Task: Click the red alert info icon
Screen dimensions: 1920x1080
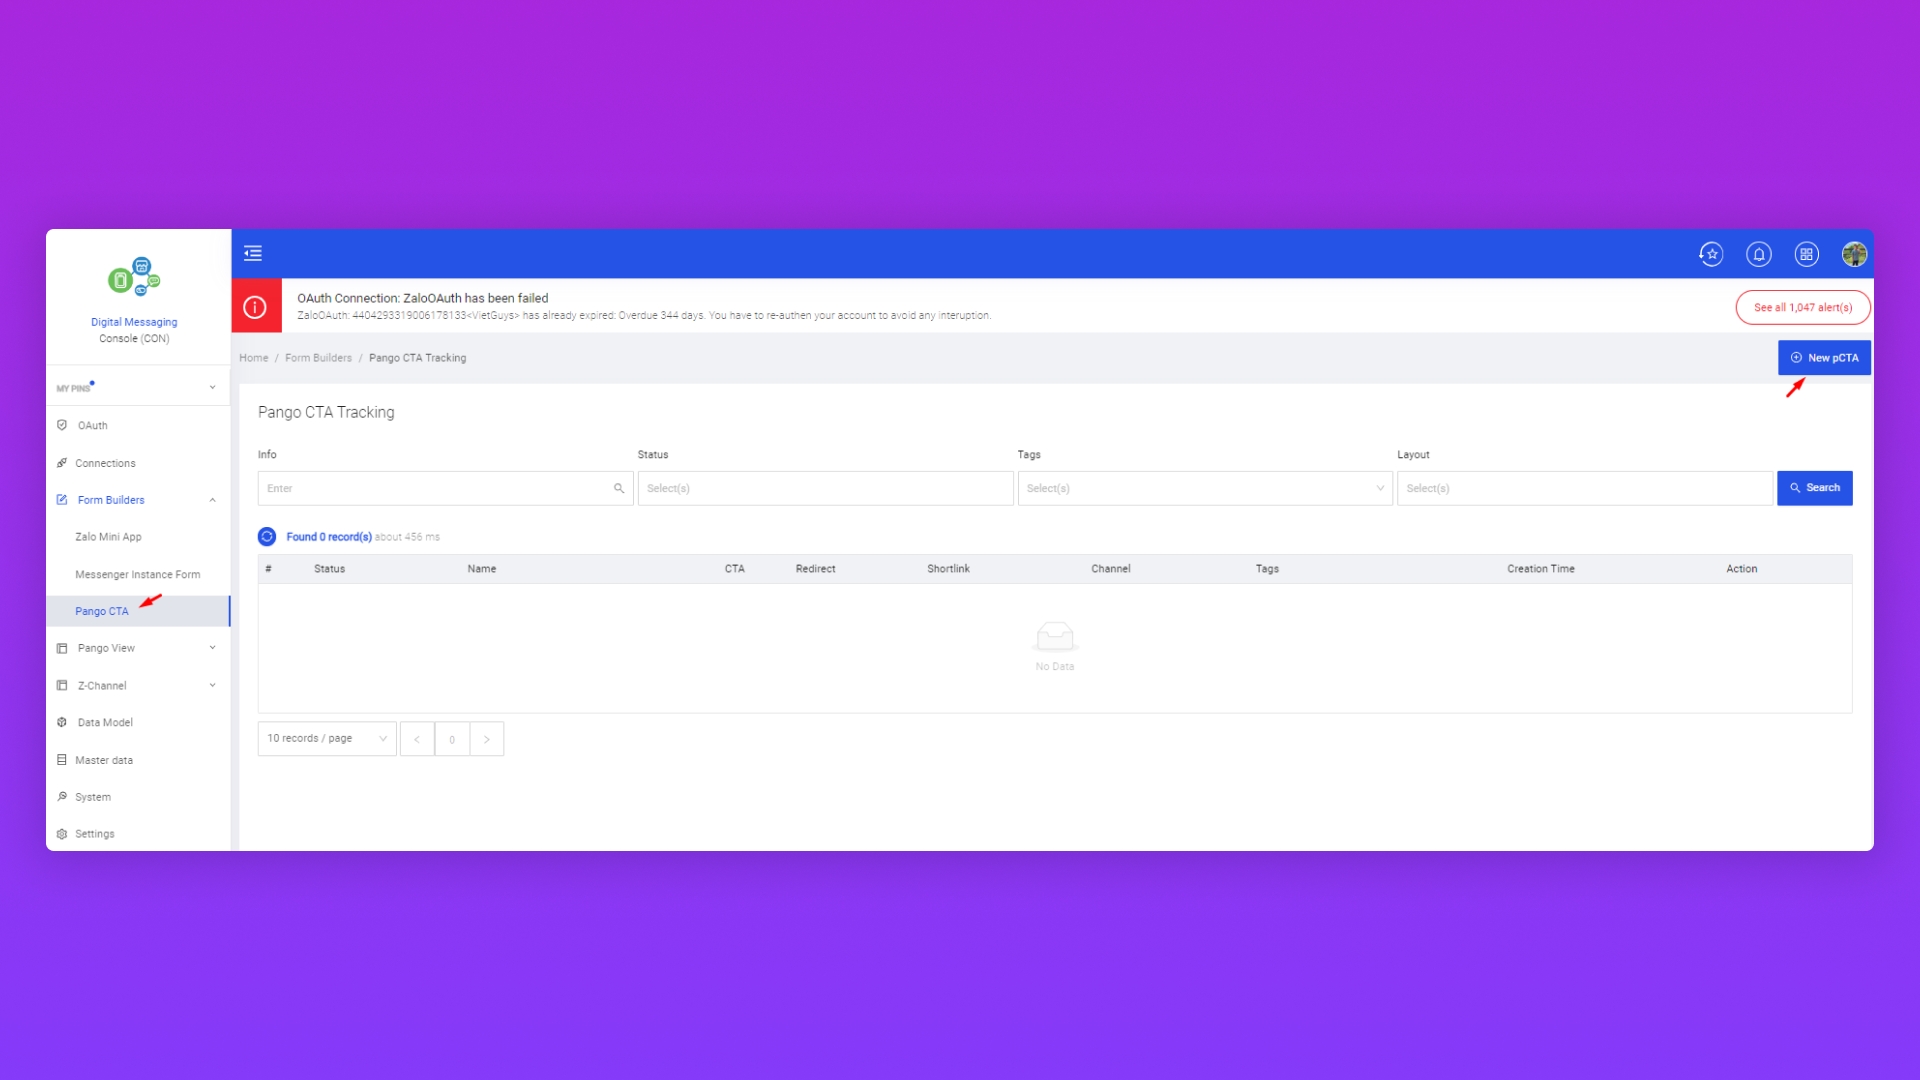Action: pyautogui.click(x=256, y=307)
